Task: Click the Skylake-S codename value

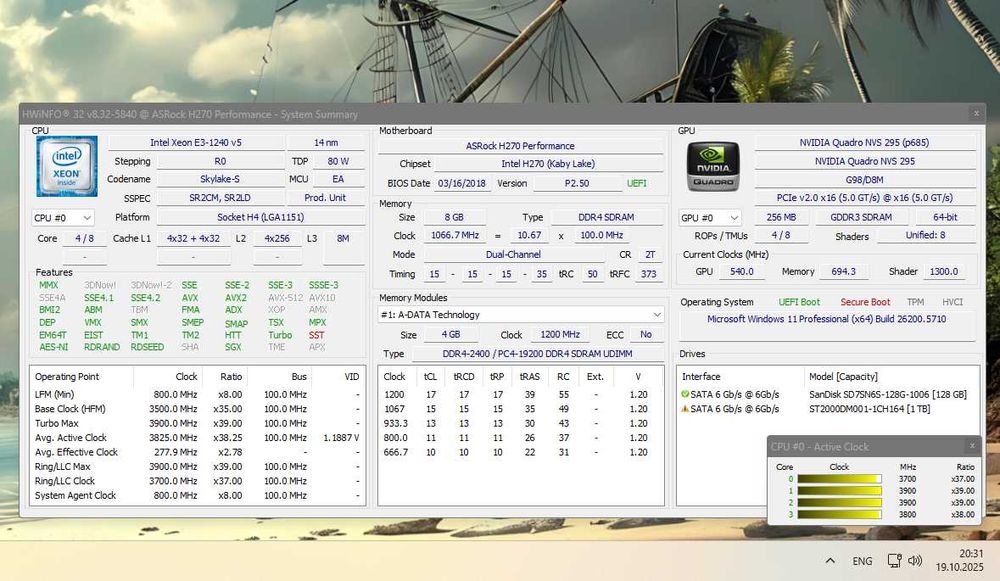Action: coord(220,179)
